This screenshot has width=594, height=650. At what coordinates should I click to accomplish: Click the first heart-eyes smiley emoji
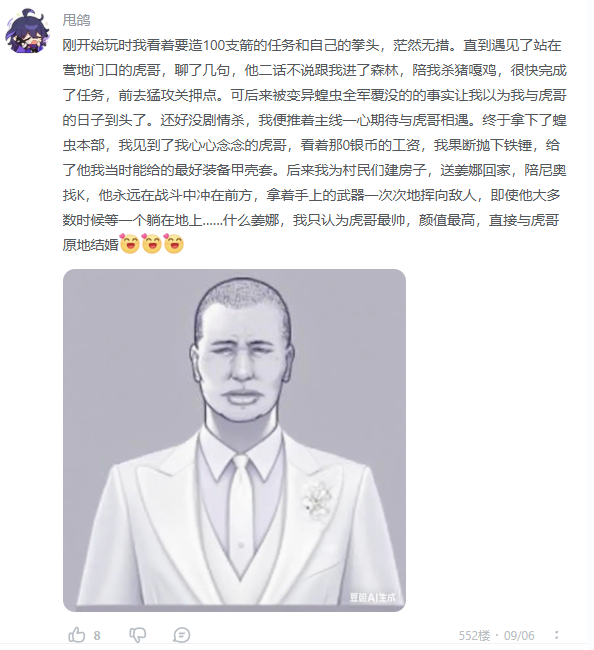click(129, 243)
